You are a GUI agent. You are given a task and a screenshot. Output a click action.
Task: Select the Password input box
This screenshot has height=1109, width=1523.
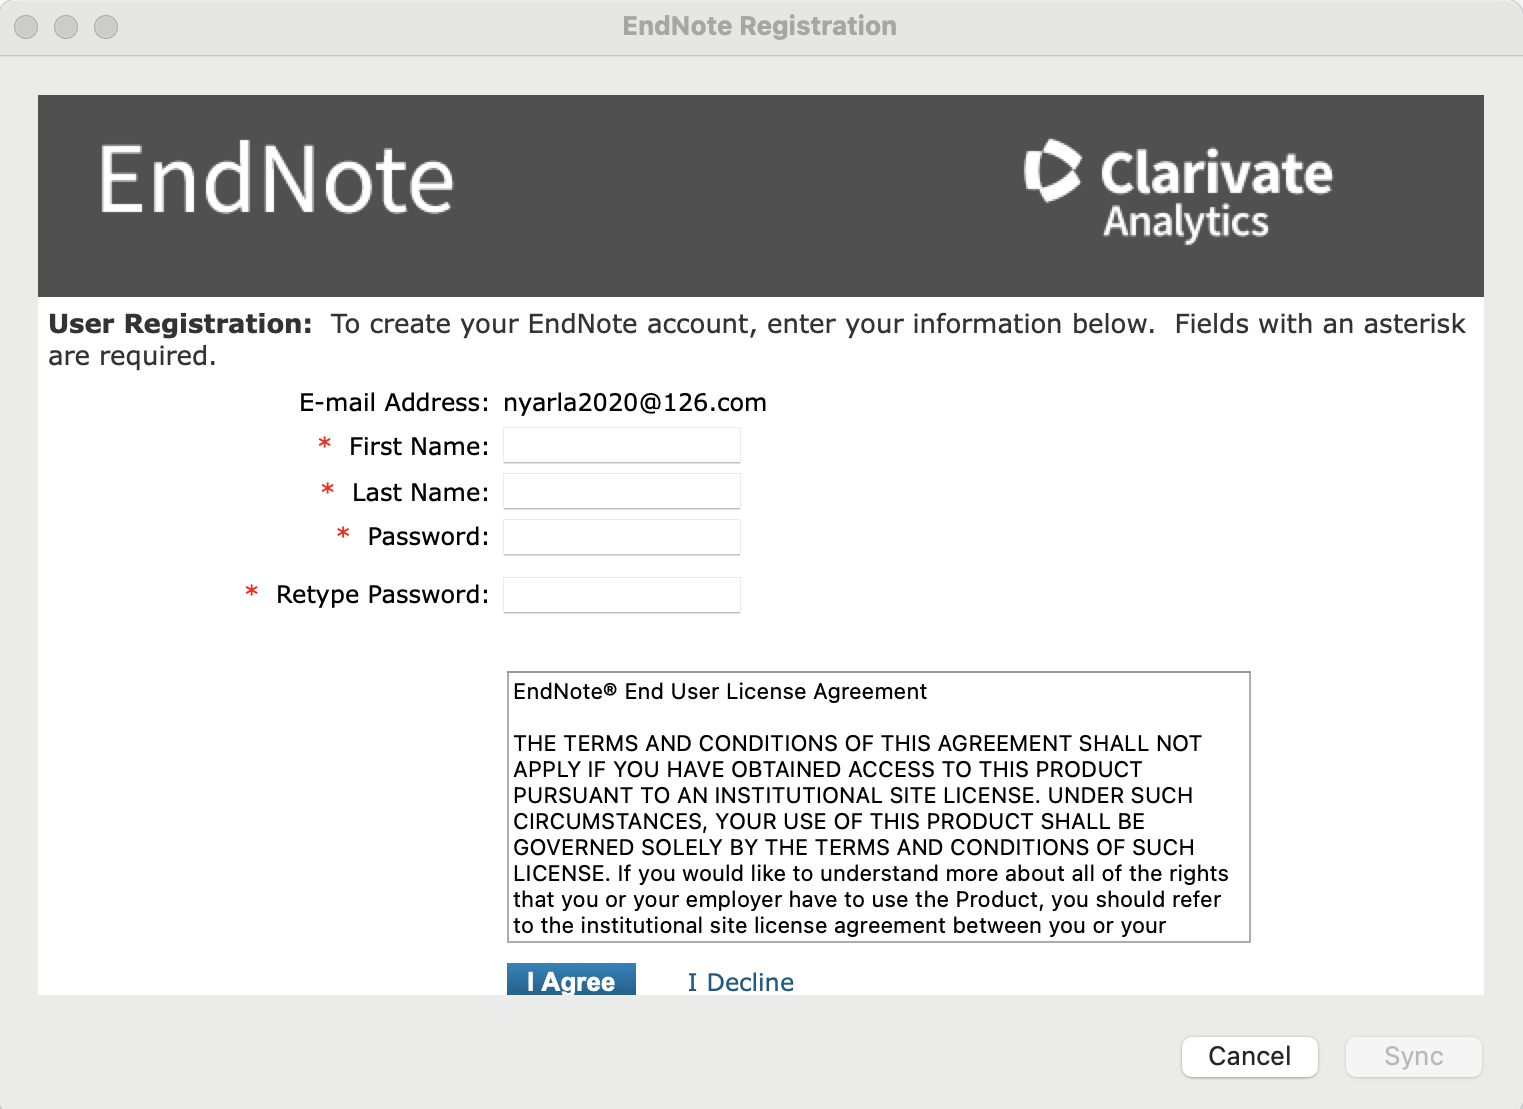(x=621, y=537)
